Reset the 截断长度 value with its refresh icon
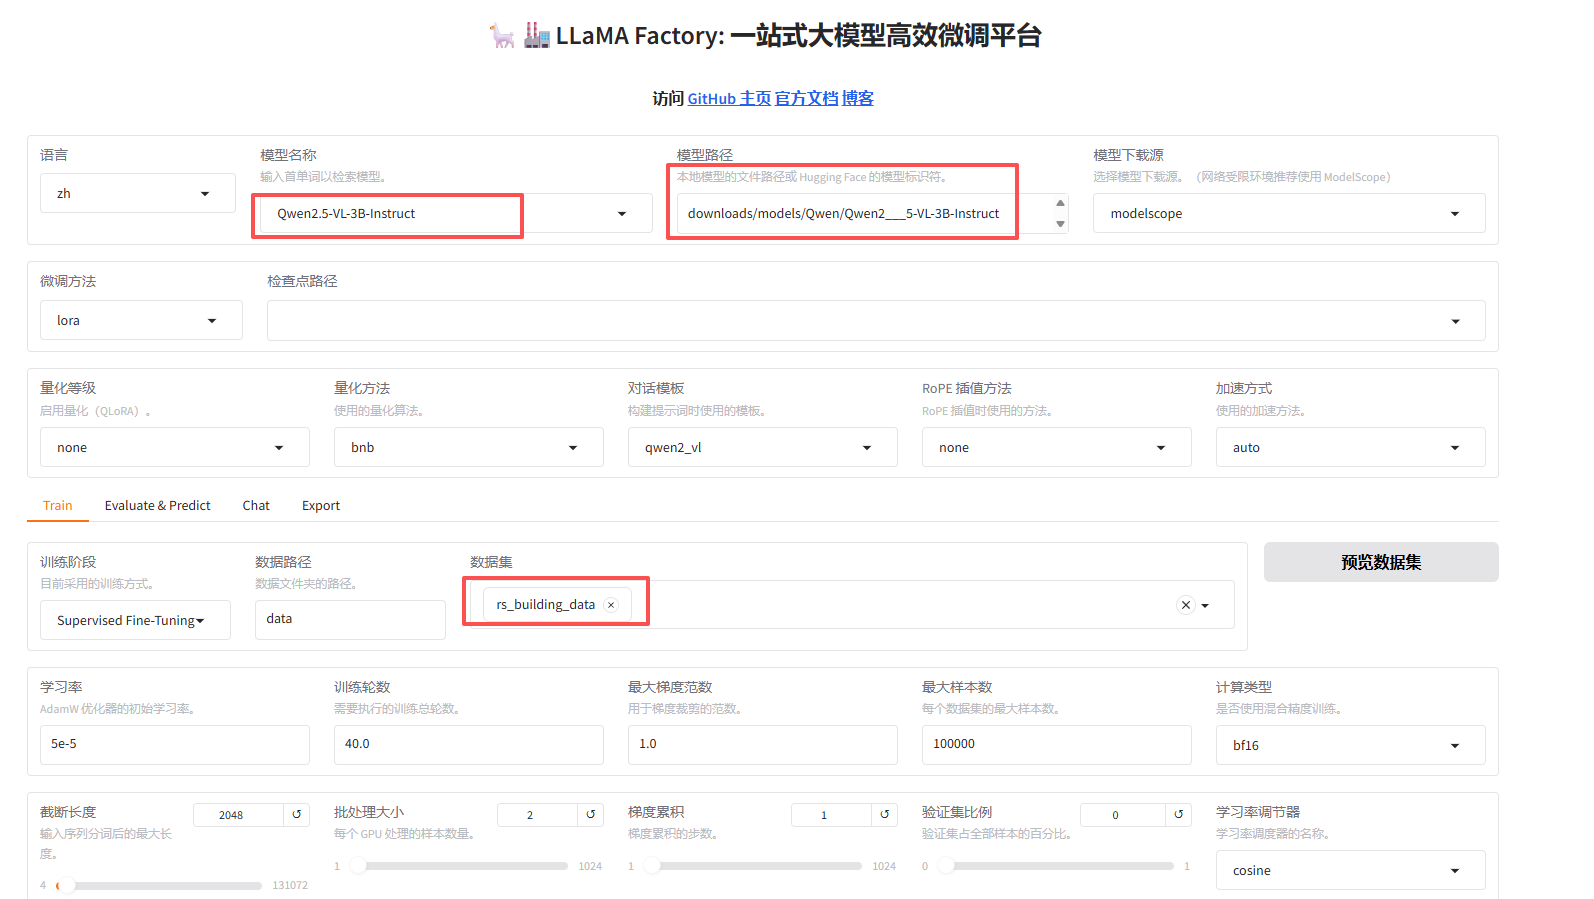This screenshot has width=1594, height=899. click(x=296, y=815)
